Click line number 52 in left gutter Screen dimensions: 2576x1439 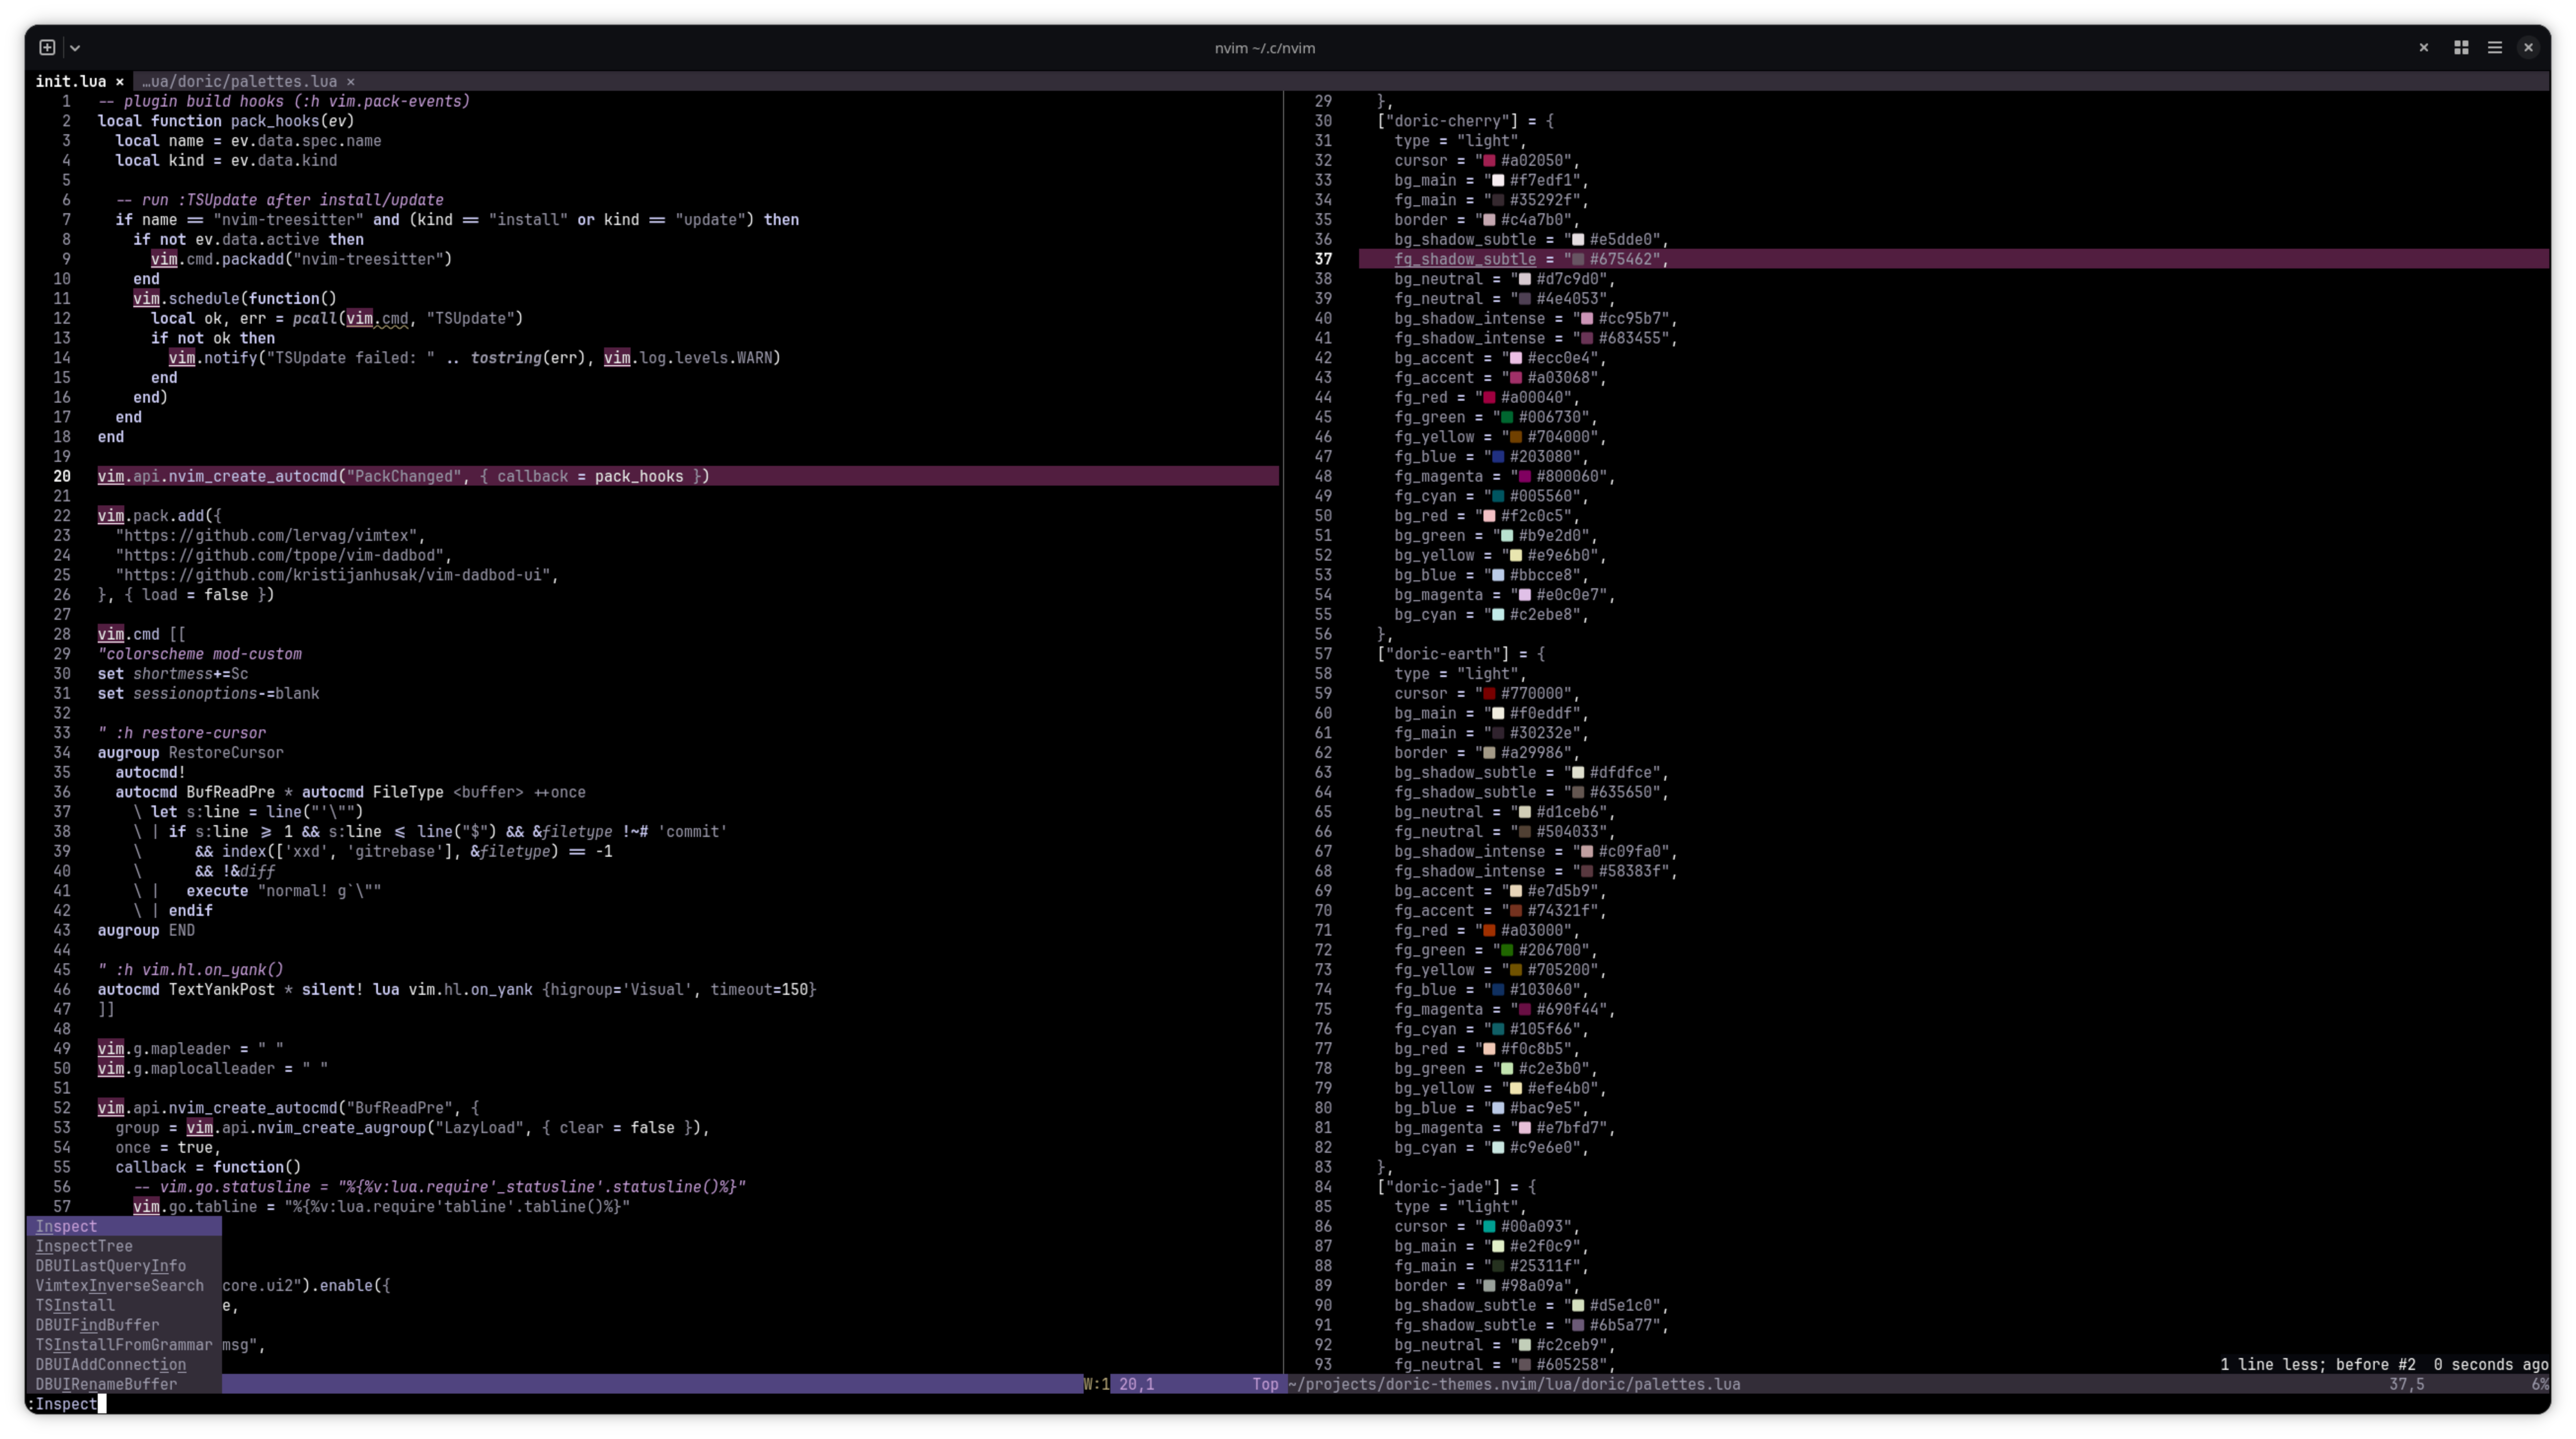pyautogui.click(x=62, y=1108)
